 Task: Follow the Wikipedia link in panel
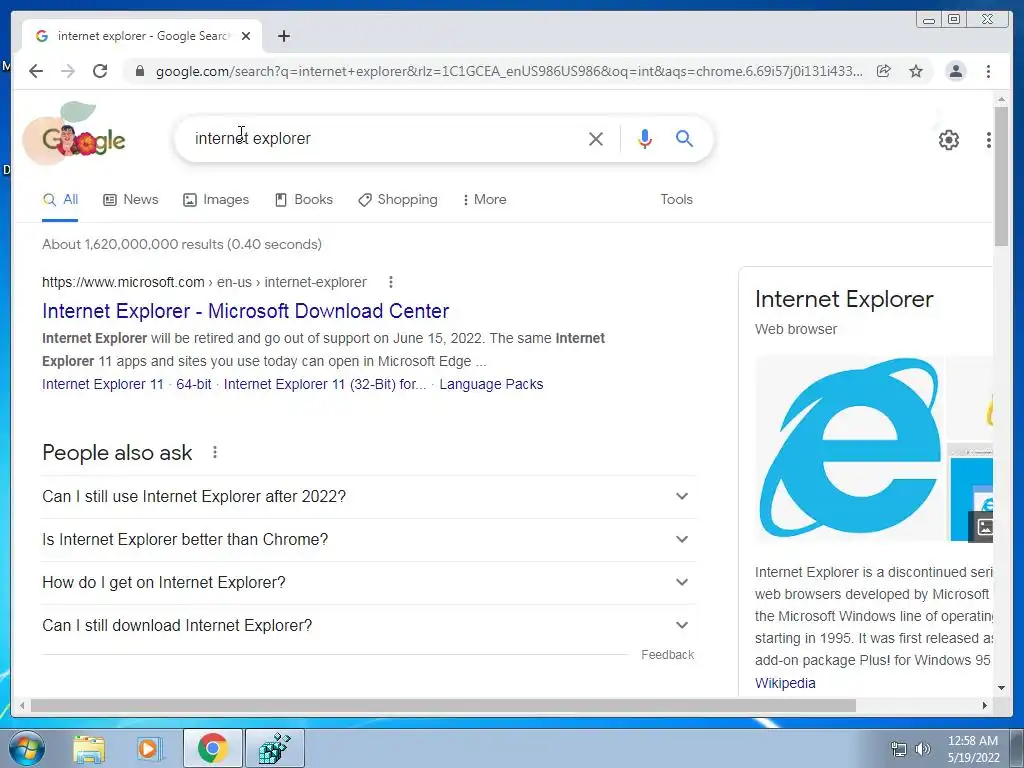785,683
